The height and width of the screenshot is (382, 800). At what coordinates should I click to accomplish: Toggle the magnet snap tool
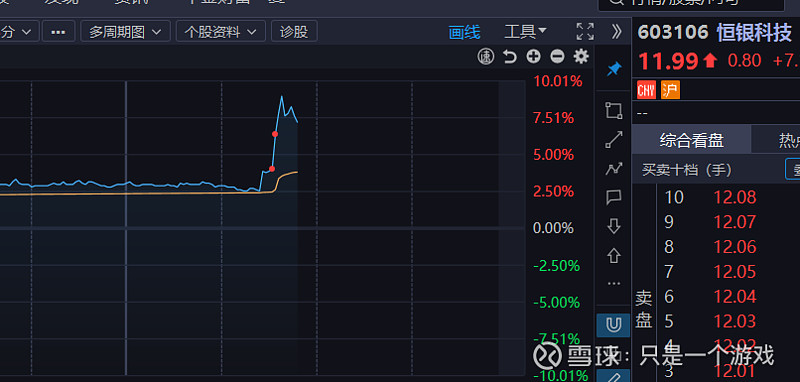pyautogui.click(x=613, y=325)
